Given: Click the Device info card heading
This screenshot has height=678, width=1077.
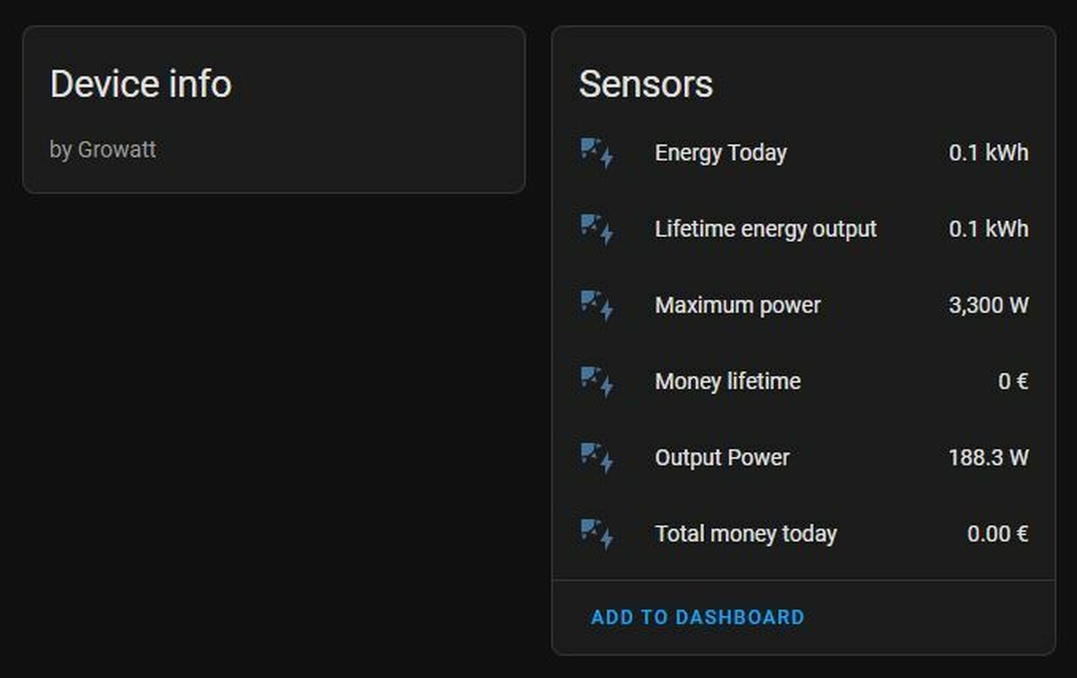Looking at the screenshot, I should [141, 84].
